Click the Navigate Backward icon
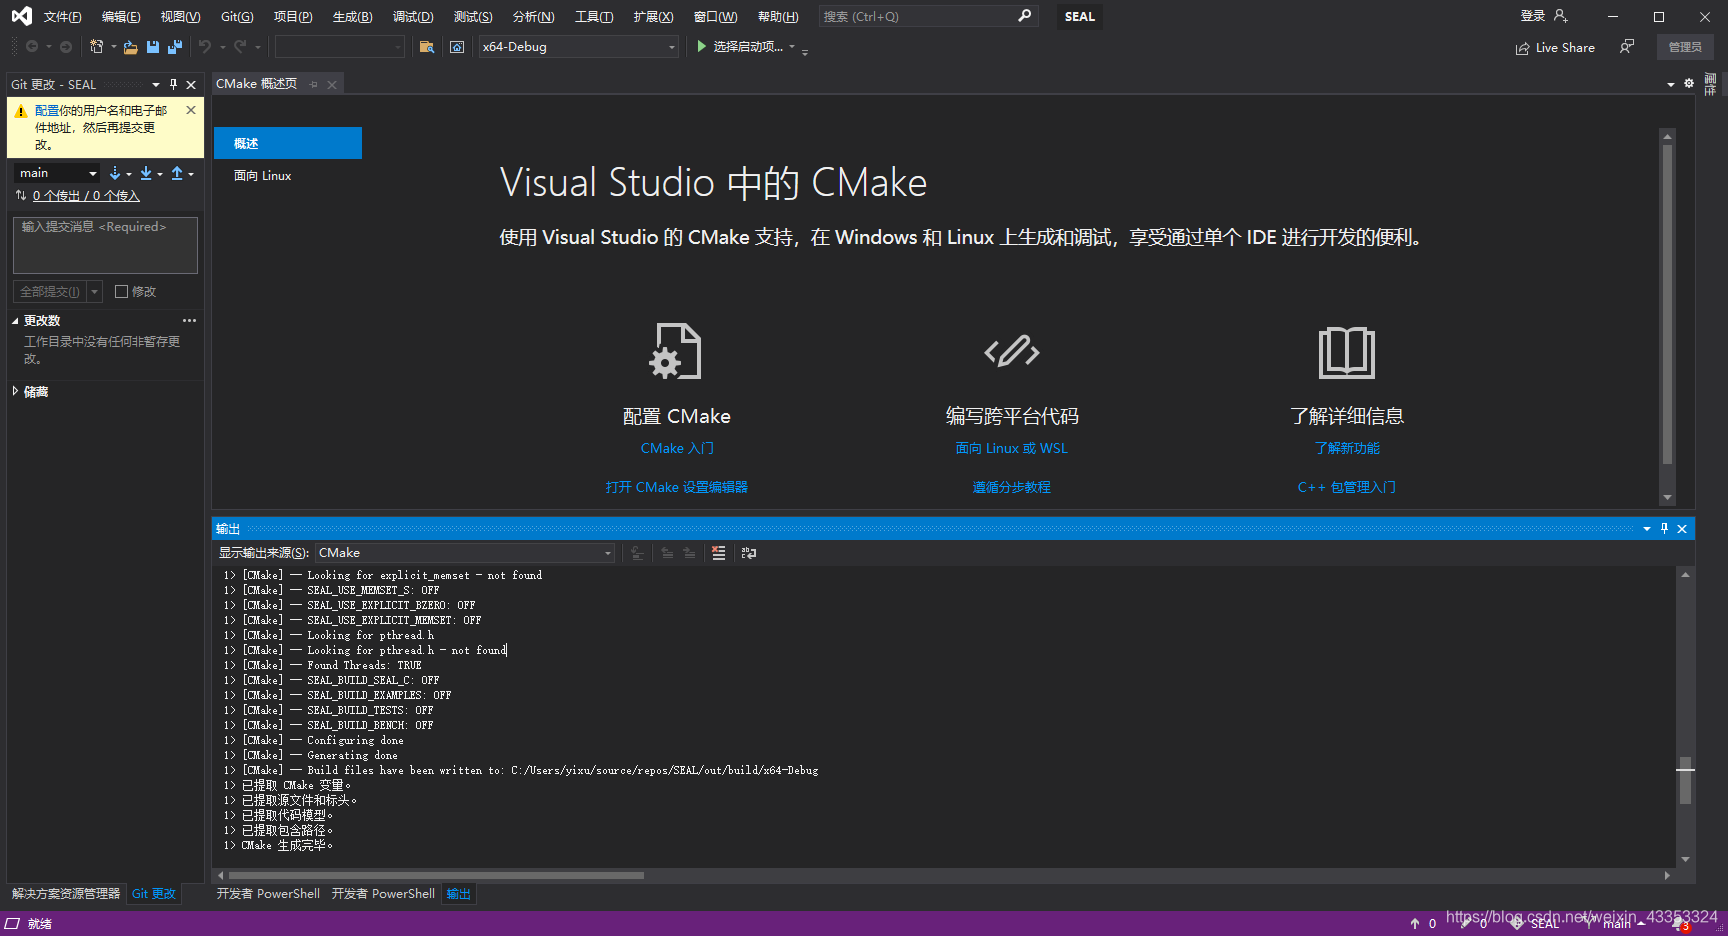The width and height of the screenshot is (1728, 936). point(32,47)
